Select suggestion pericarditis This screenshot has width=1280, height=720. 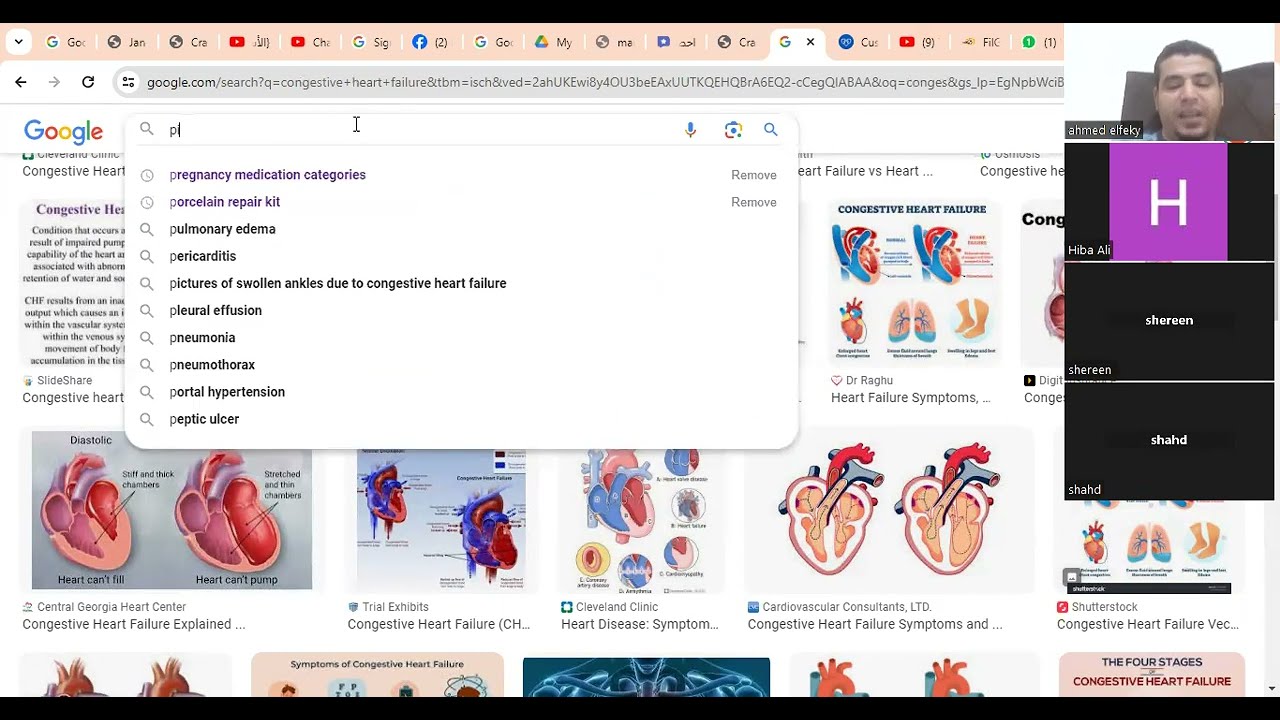(x=202, y=256)
